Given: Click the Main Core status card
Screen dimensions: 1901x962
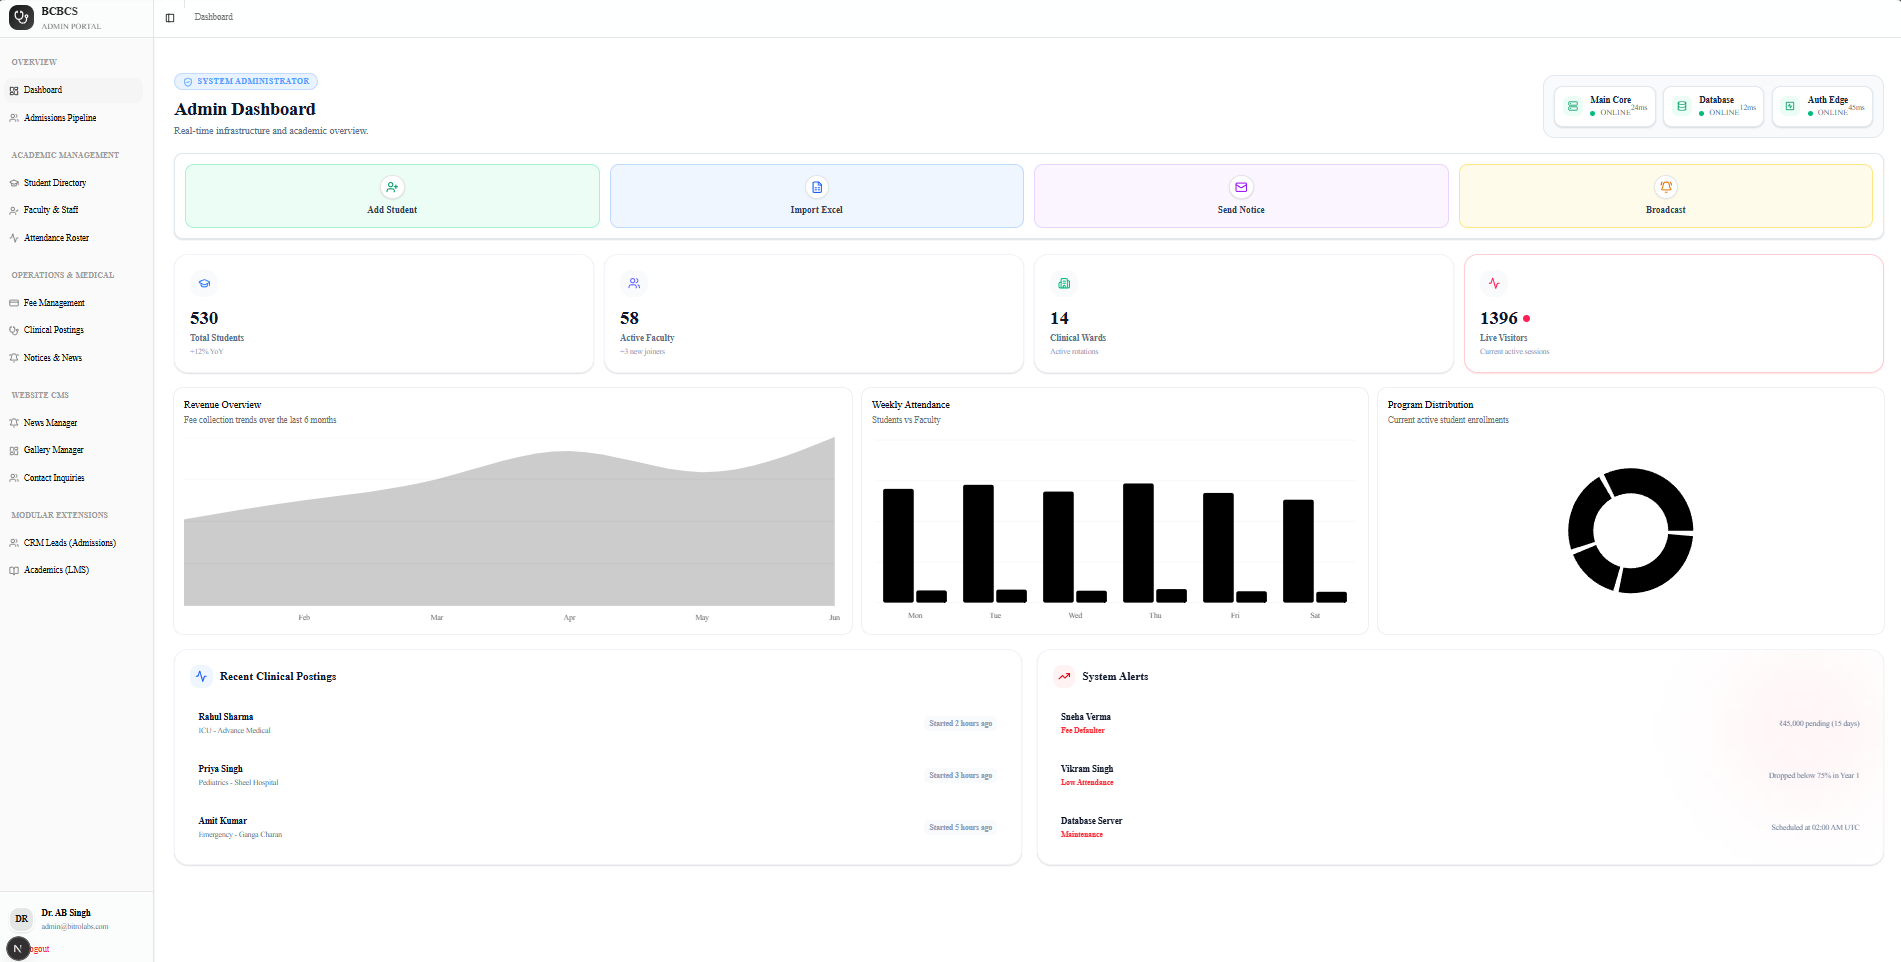Looking at the screenshot, I should pyautogui.click(x=1604, y=106).
